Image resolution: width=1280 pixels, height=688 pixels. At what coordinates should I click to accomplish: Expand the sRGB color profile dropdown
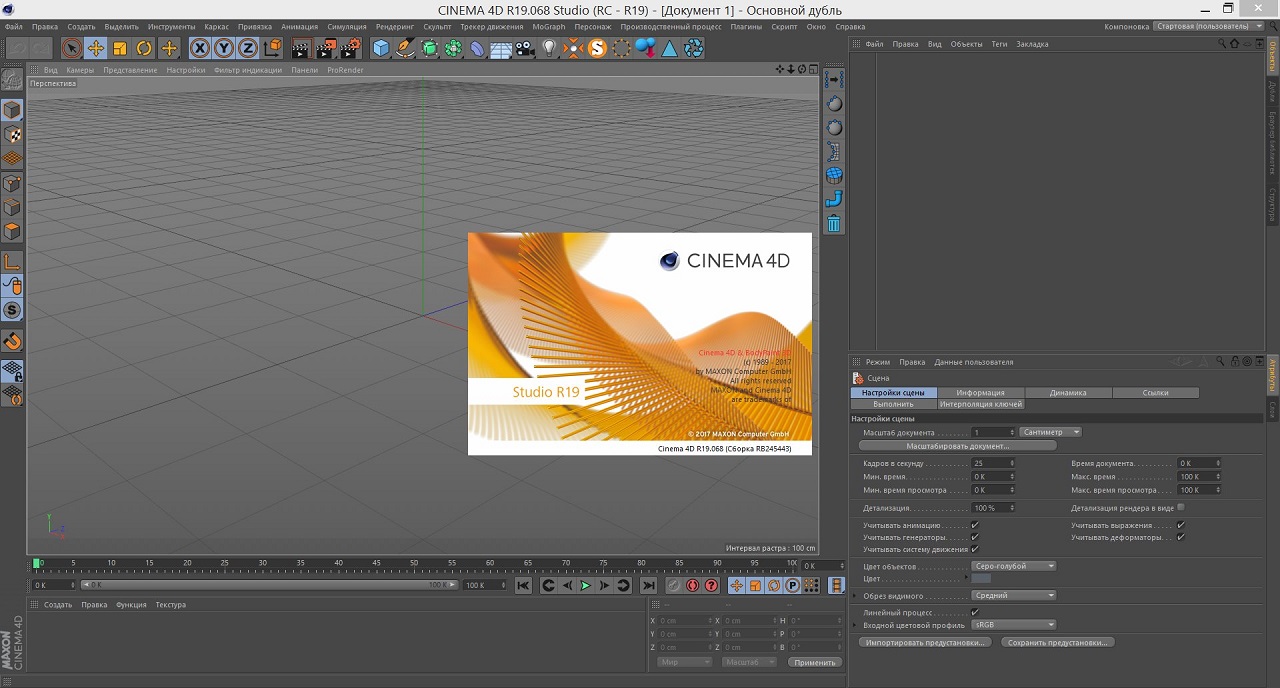pos(1014,625)
